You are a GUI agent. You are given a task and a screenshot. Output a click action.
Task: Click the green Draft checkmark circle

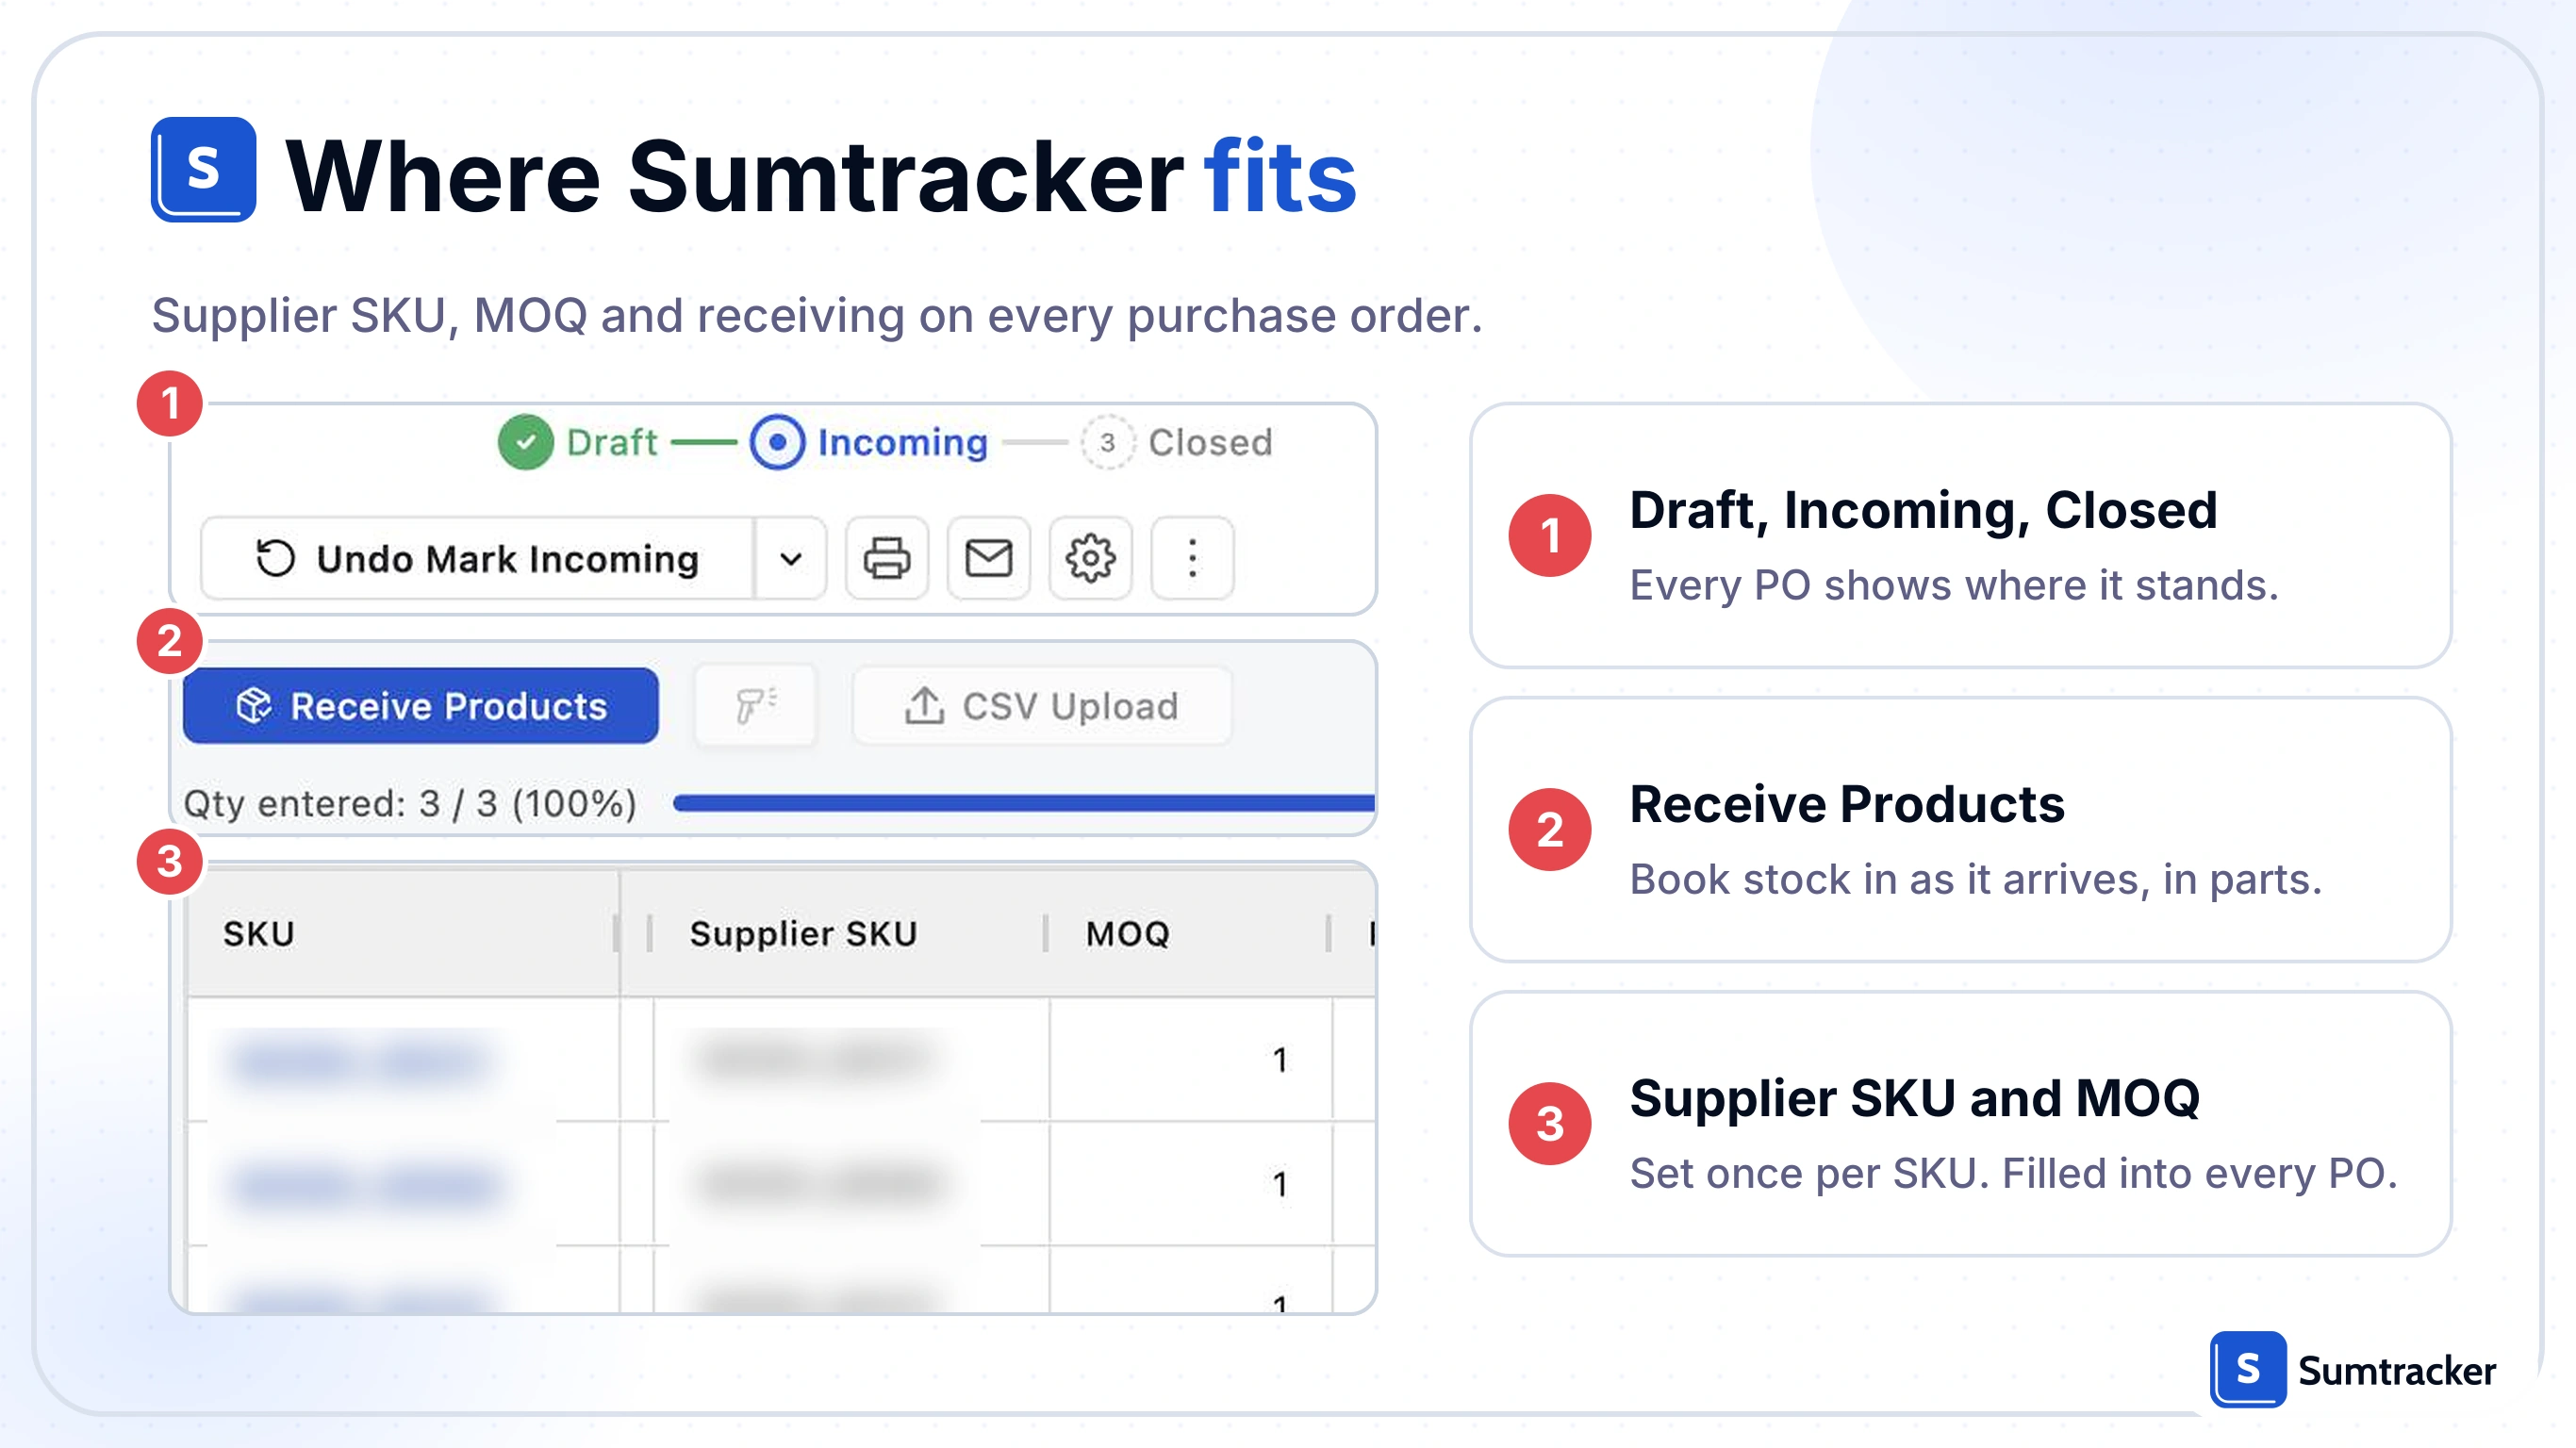[x=526, y=442]
